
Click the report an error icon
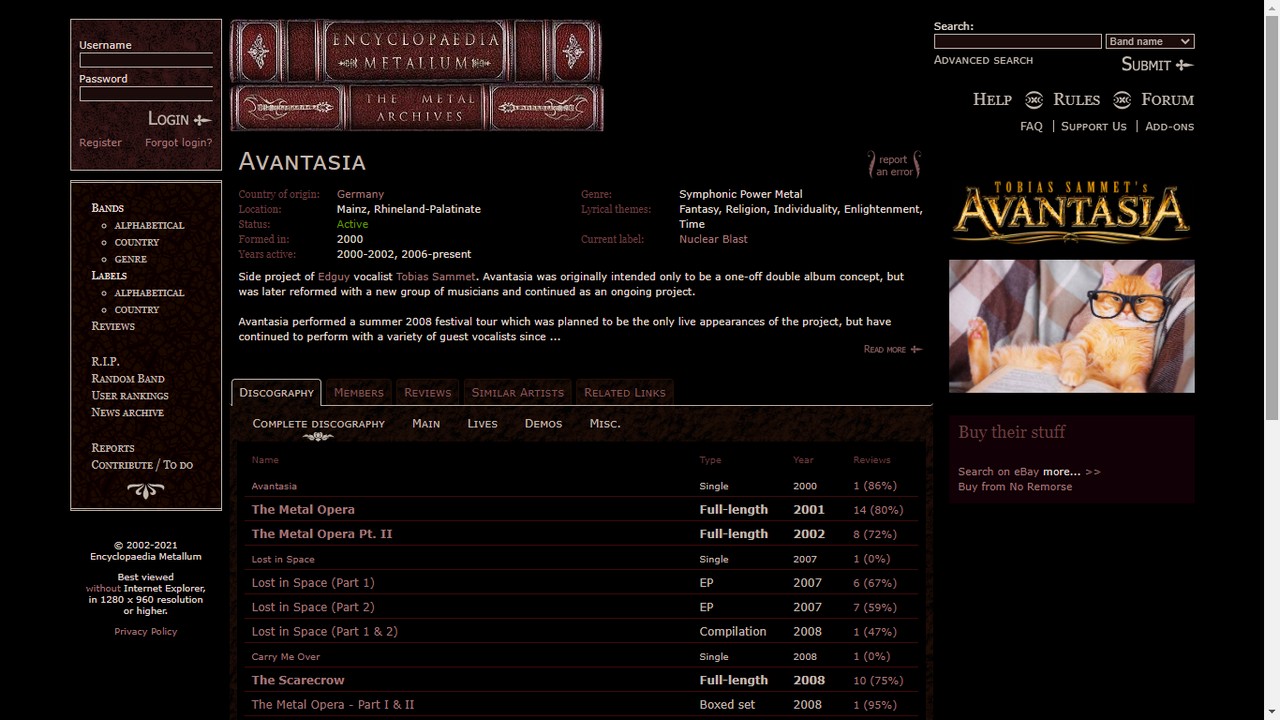tap(894, 165)
